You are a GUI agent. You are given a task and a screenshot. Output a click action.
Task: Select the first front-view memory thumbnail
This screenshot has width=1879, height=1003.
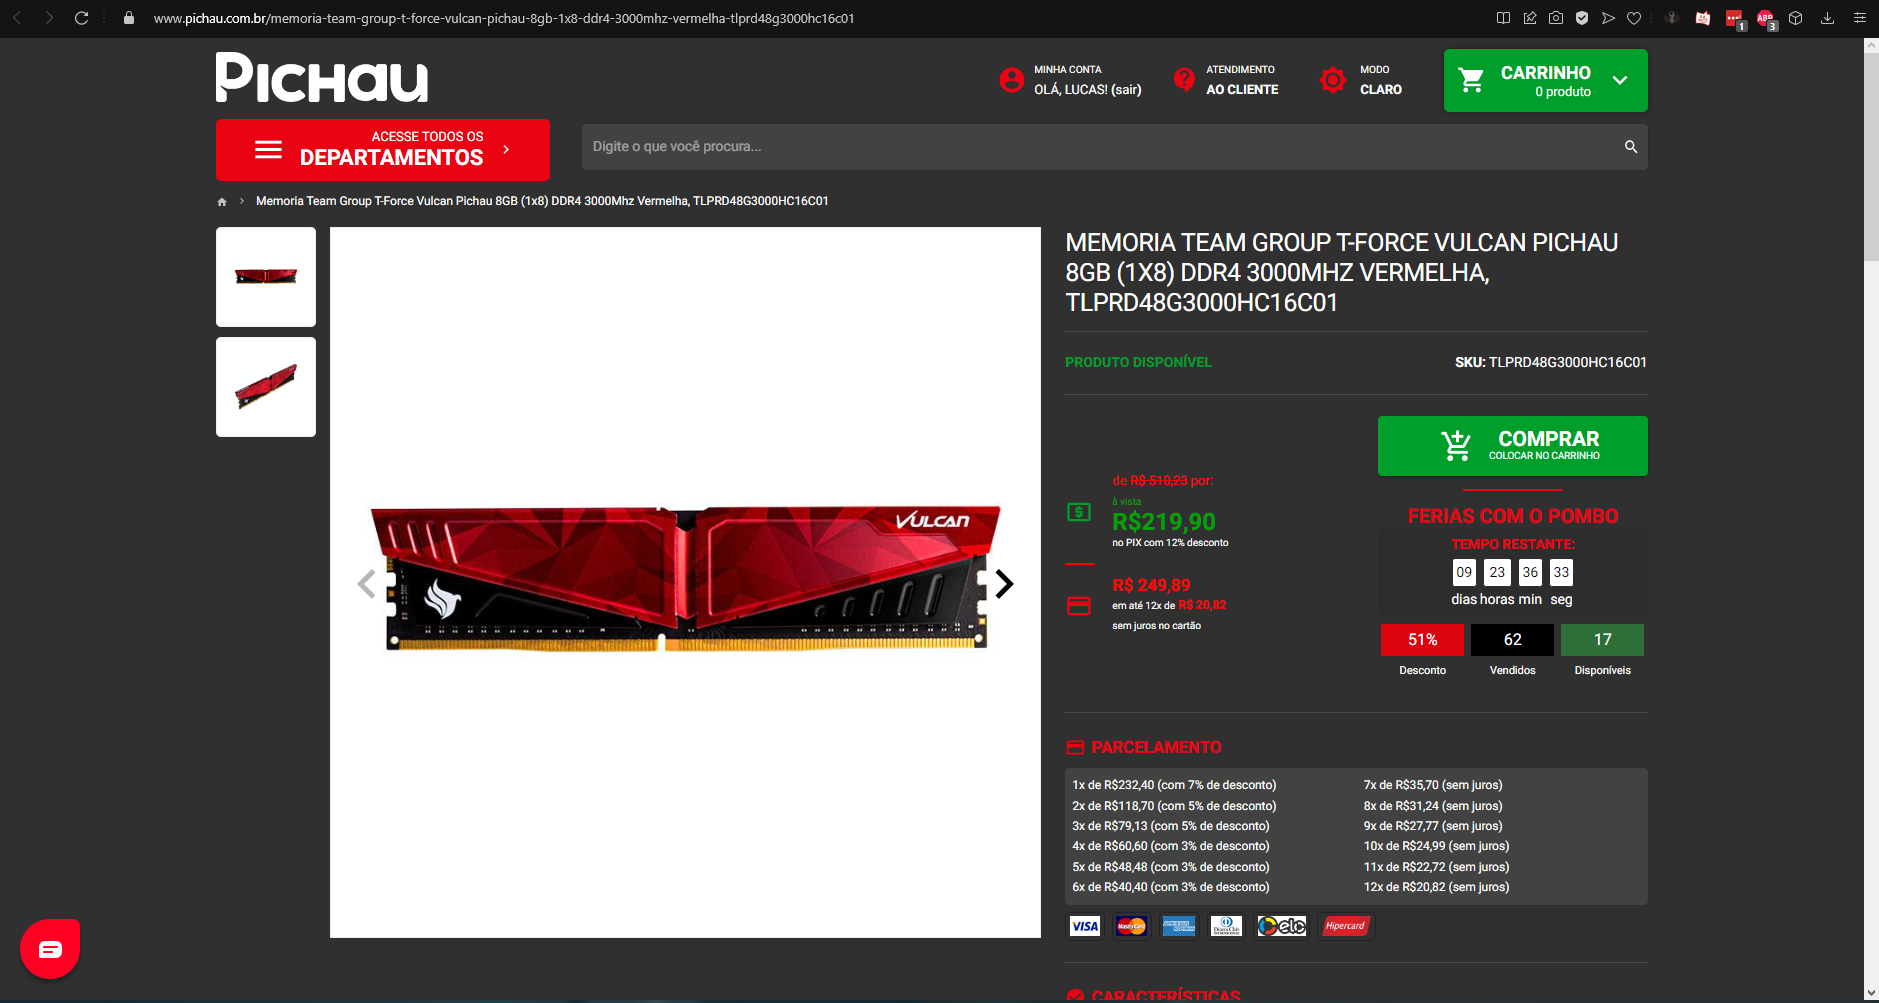[x=266, y=277]
